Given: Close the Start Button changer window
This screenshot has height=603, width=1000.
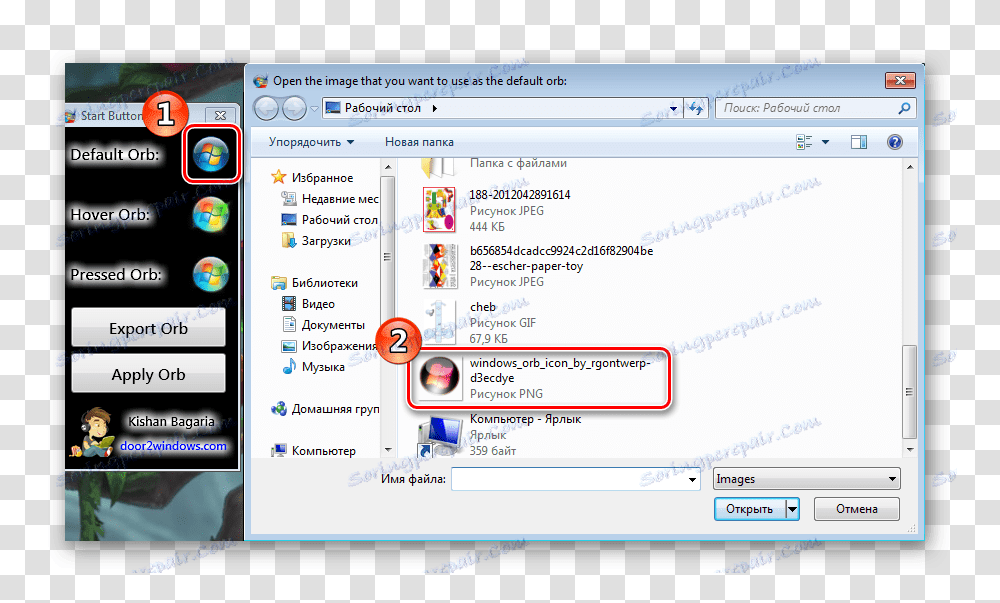Looking at the screenshot, I should [220, 115].
